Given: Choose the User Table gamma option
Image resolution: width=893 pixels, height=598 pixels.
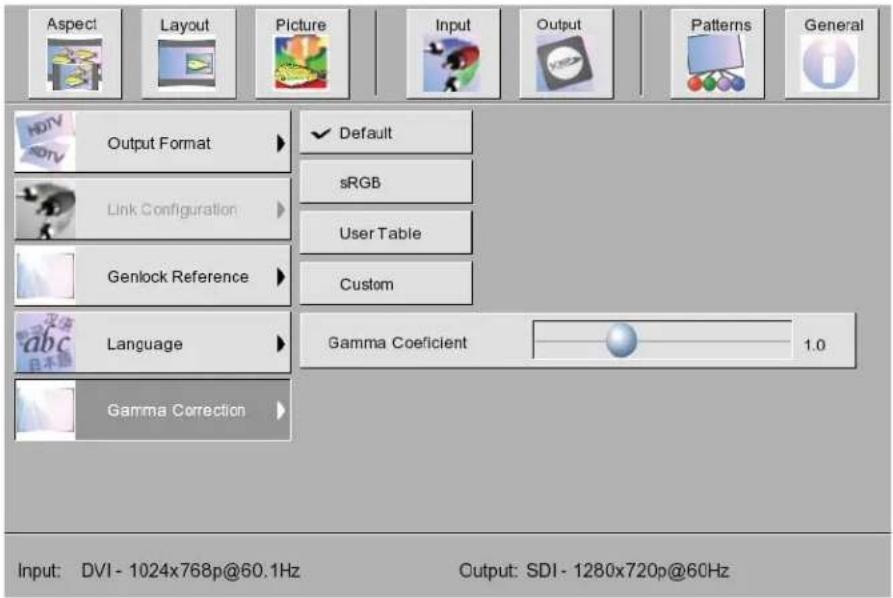Looking at the screenshot, I should tap(386, 233).
